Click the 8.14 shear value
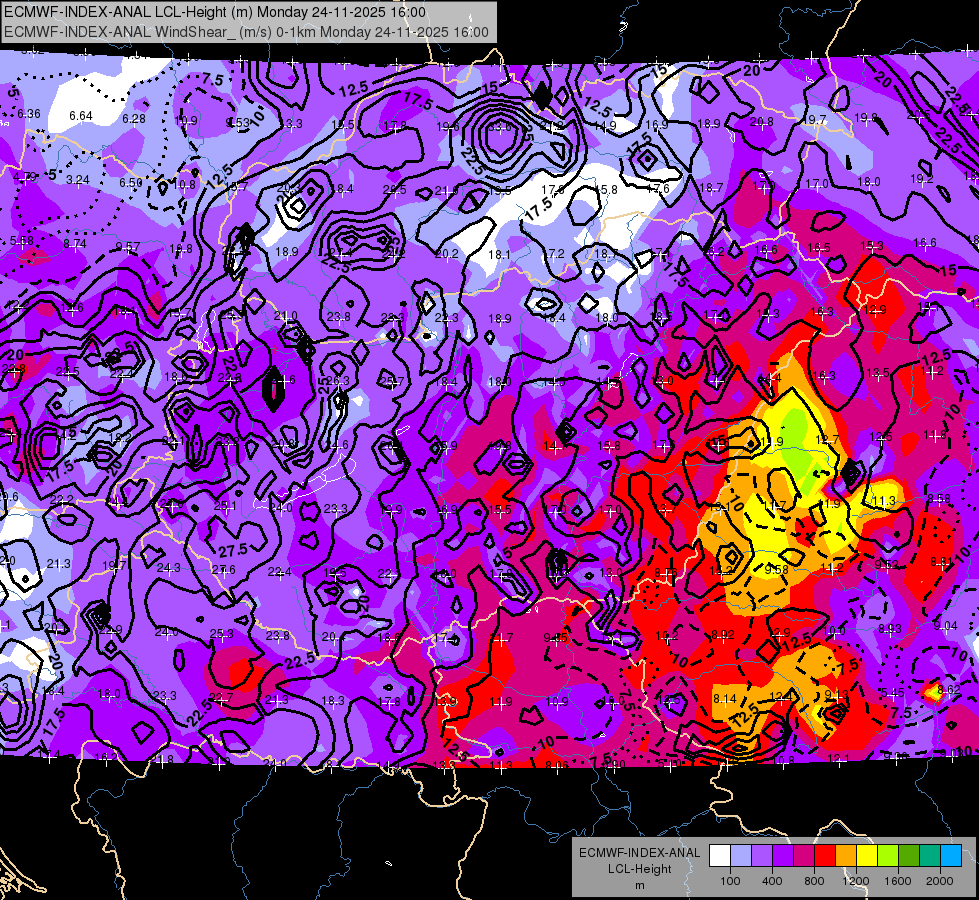The image size is (979, 900). (x=724, y=698)
